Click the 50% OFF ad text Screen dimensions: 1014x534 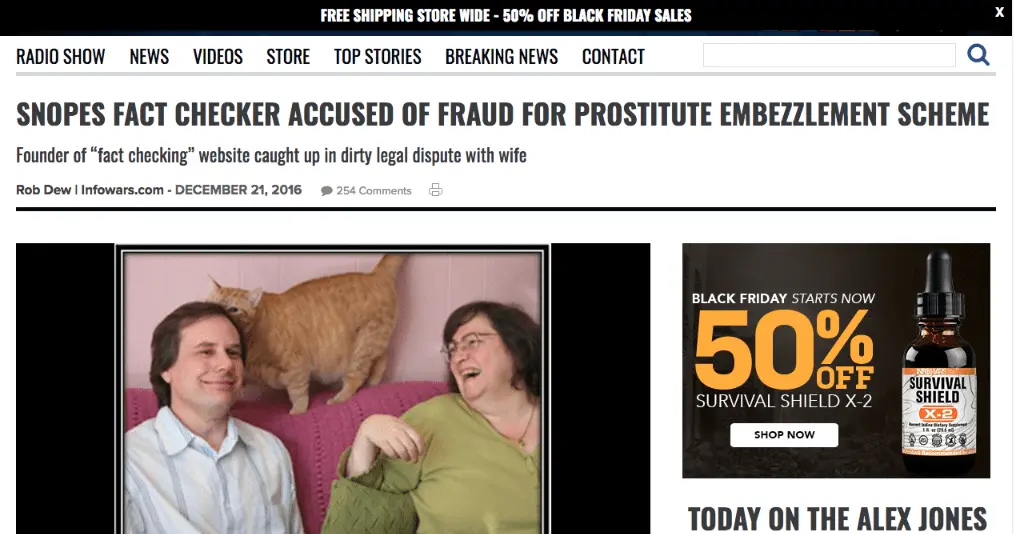pyautogui.click(x=784, y=350)
